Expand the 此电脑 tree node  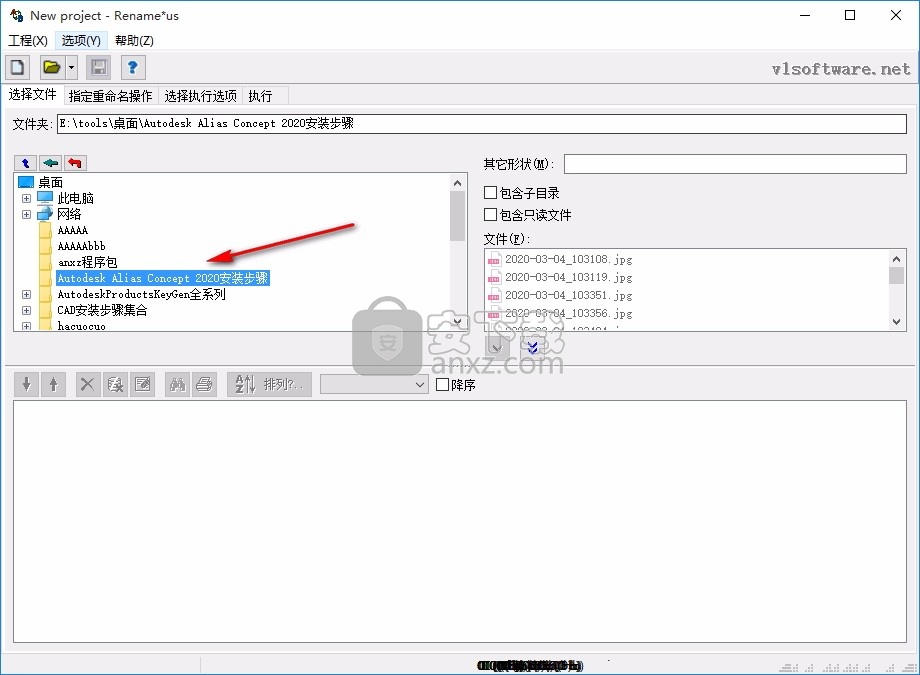(26, 198)
